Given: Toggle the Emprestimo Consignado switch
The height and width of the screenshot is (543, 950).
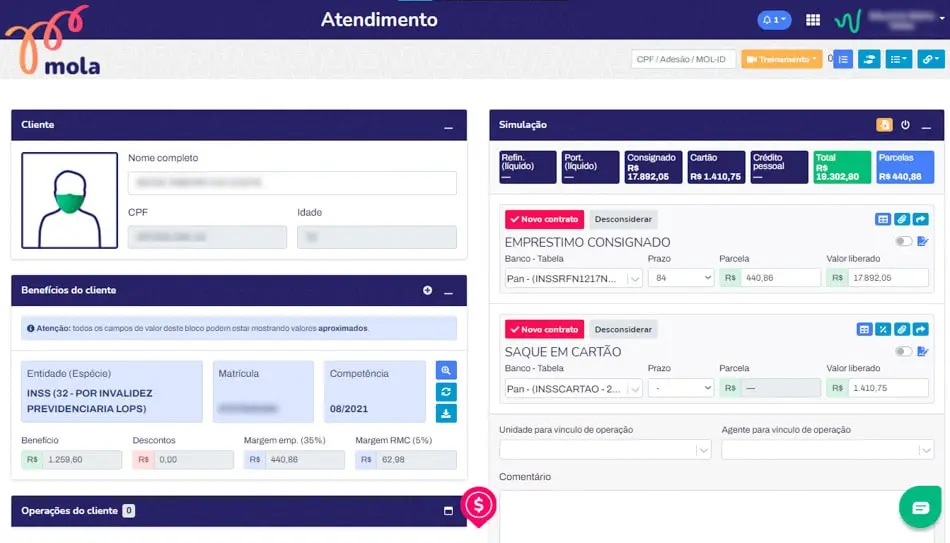Looking at the screenshot, I should coord(903,242).
